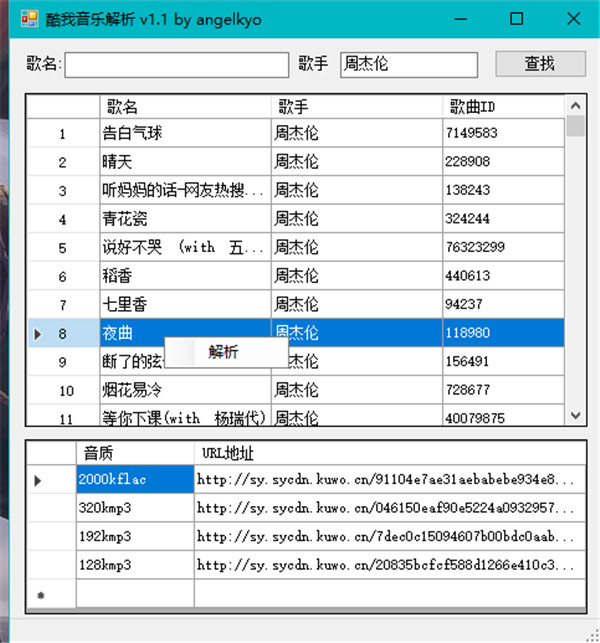Click song ID 156491
Screen dimensions: 600x643
pos(504,361)
